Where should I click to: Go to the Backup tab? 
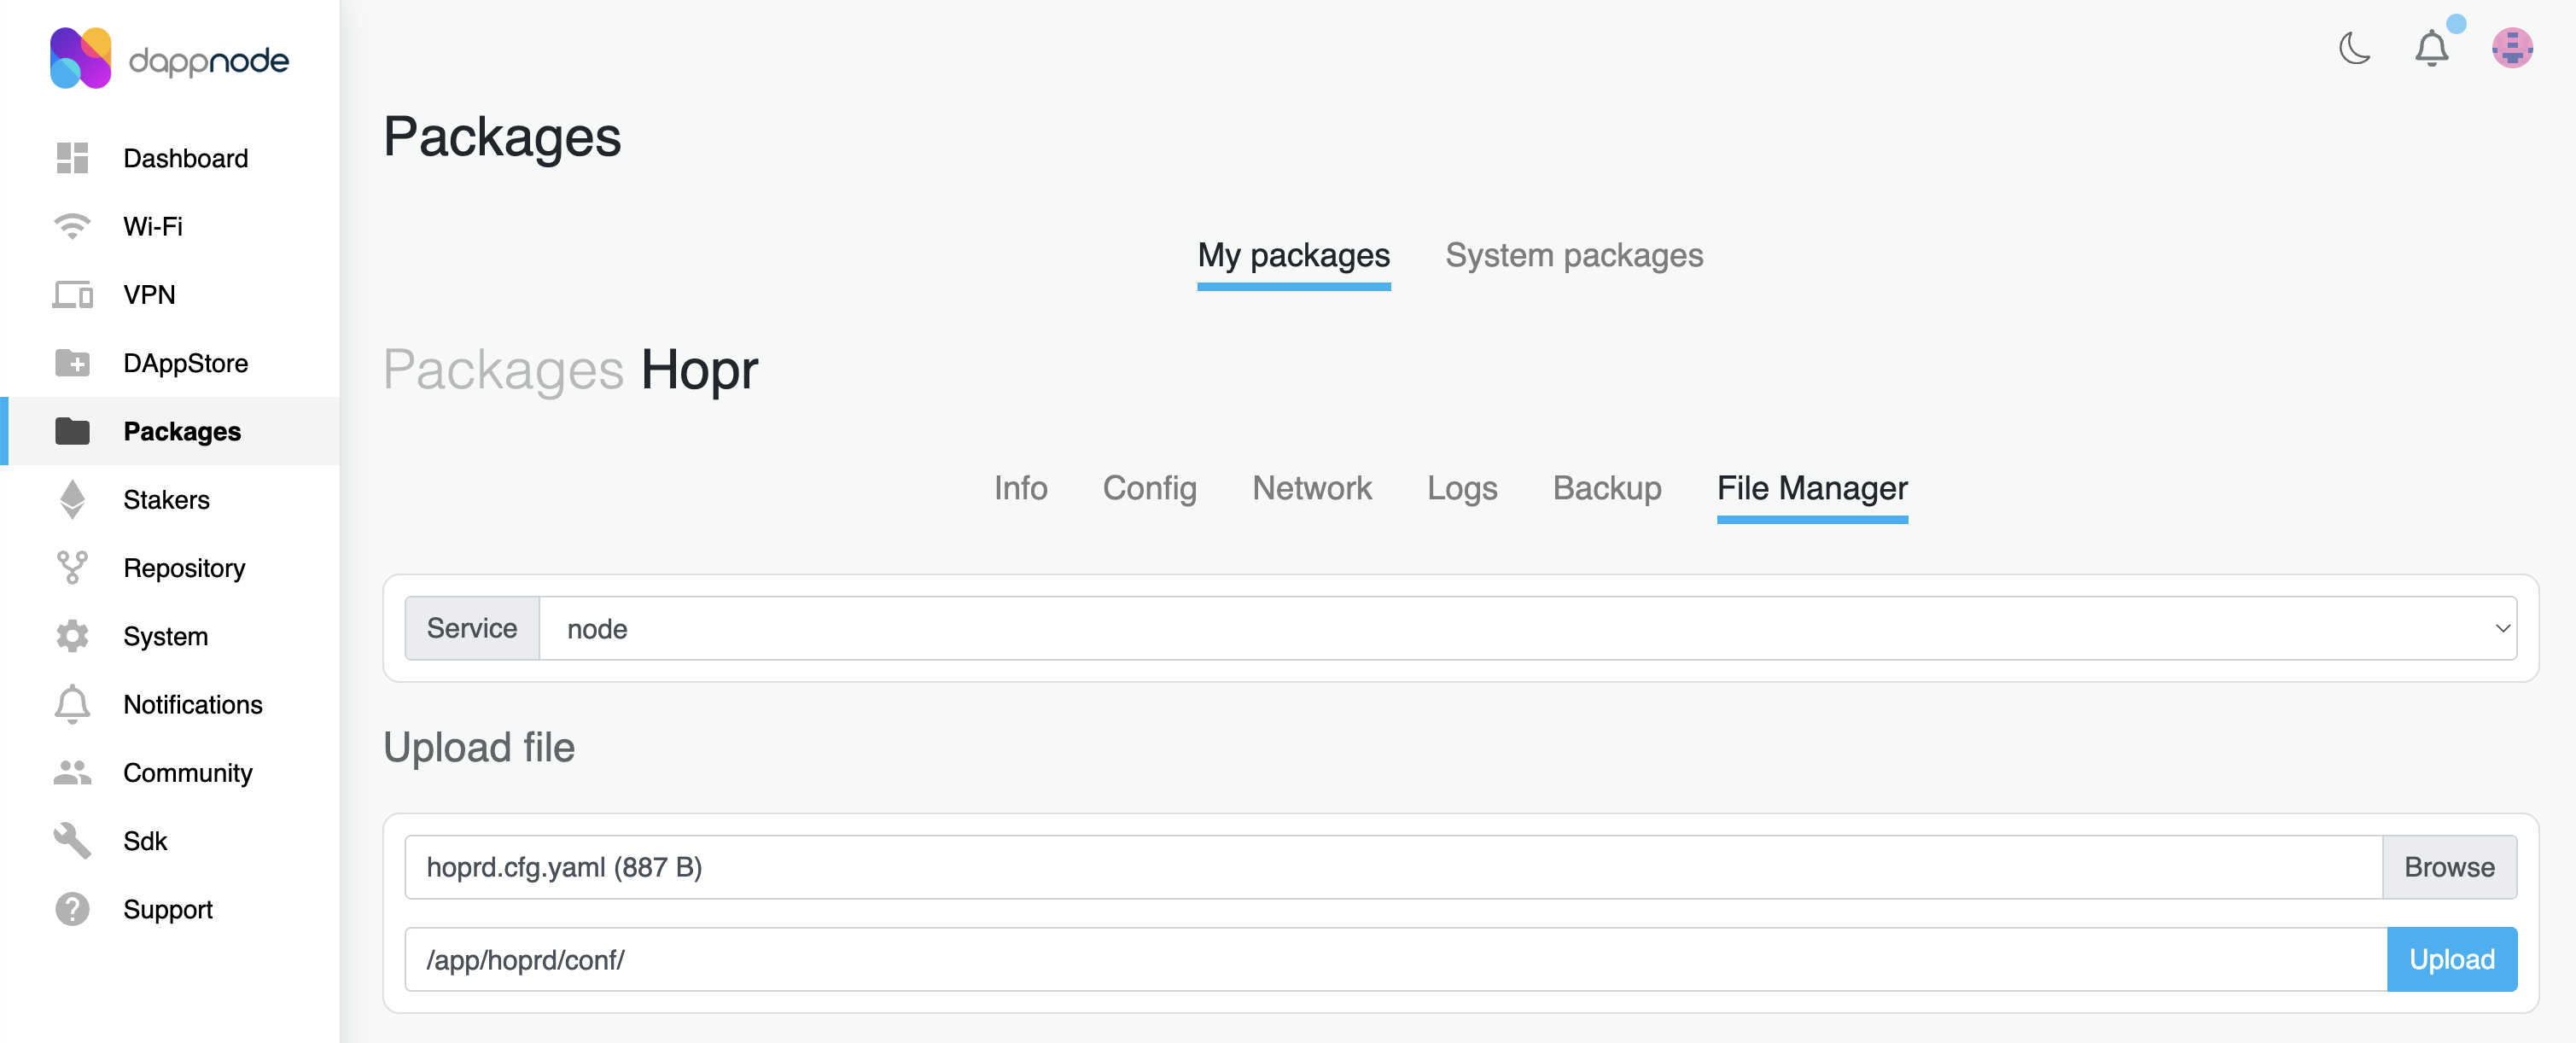click(1606, 488)
